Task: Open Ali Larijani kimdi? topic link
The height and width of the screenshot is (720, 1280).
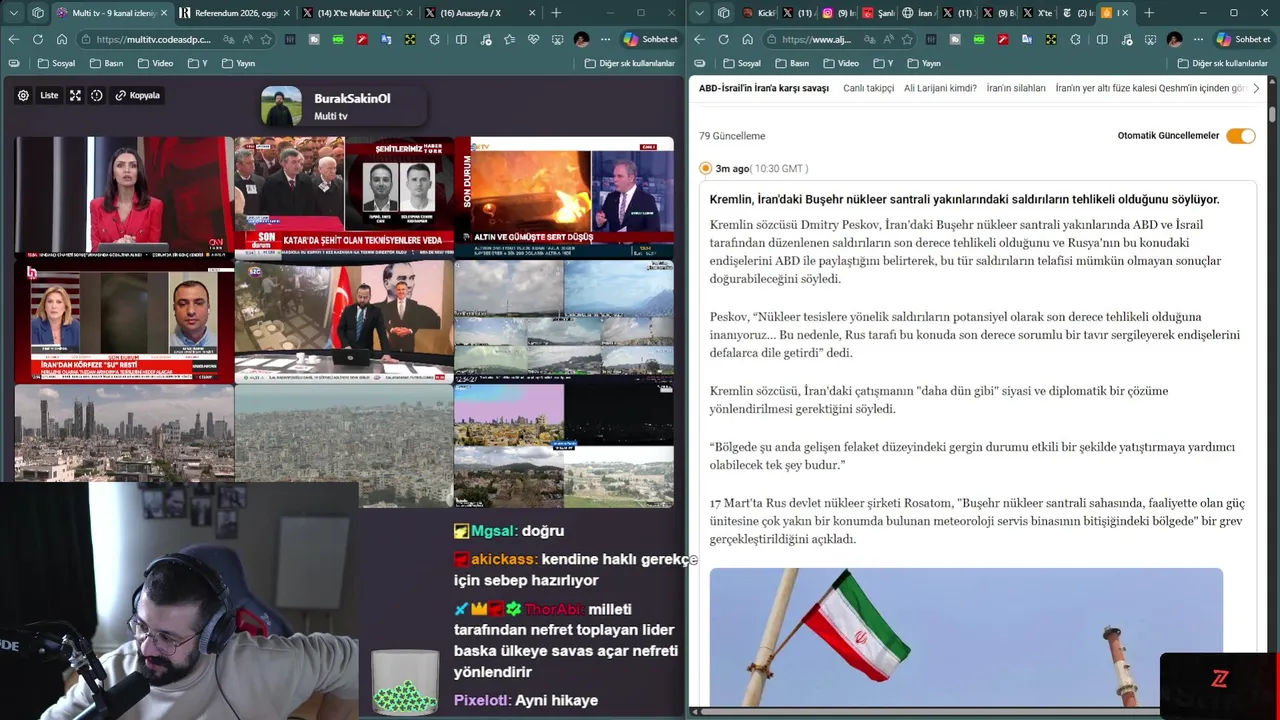Action: click(x=940, y=88)
